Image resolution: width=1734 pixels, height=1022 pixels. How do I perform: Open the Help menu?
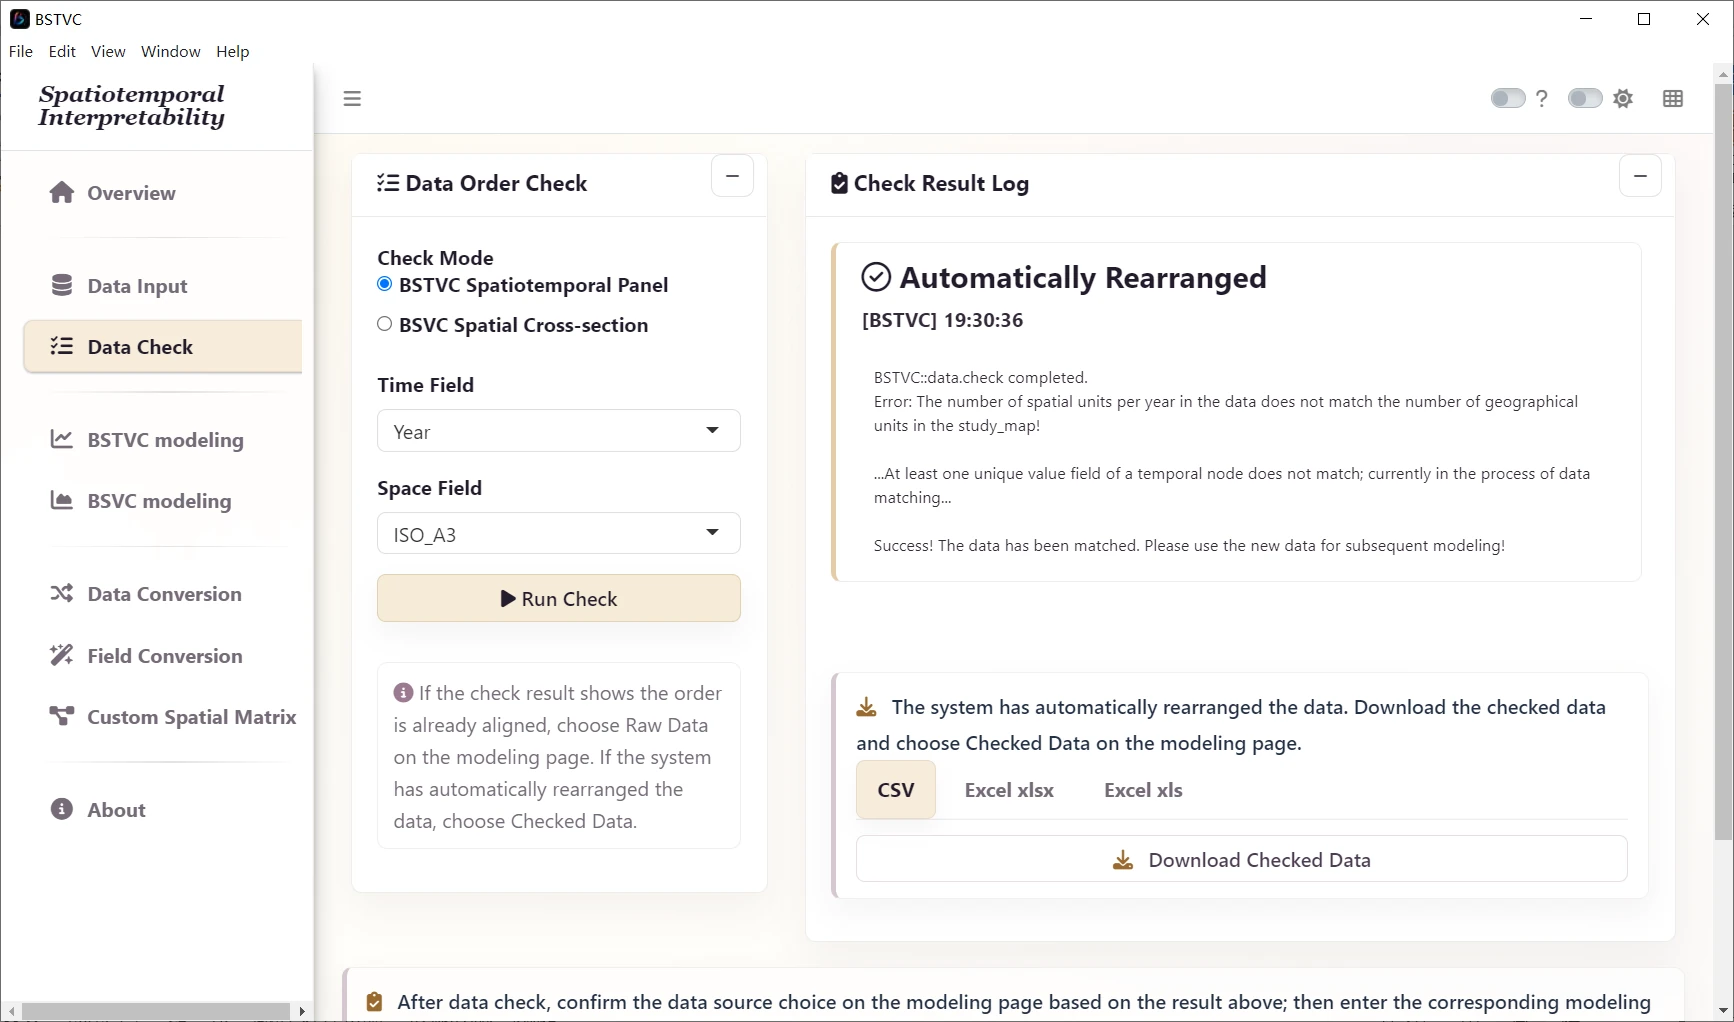(233, 51)
